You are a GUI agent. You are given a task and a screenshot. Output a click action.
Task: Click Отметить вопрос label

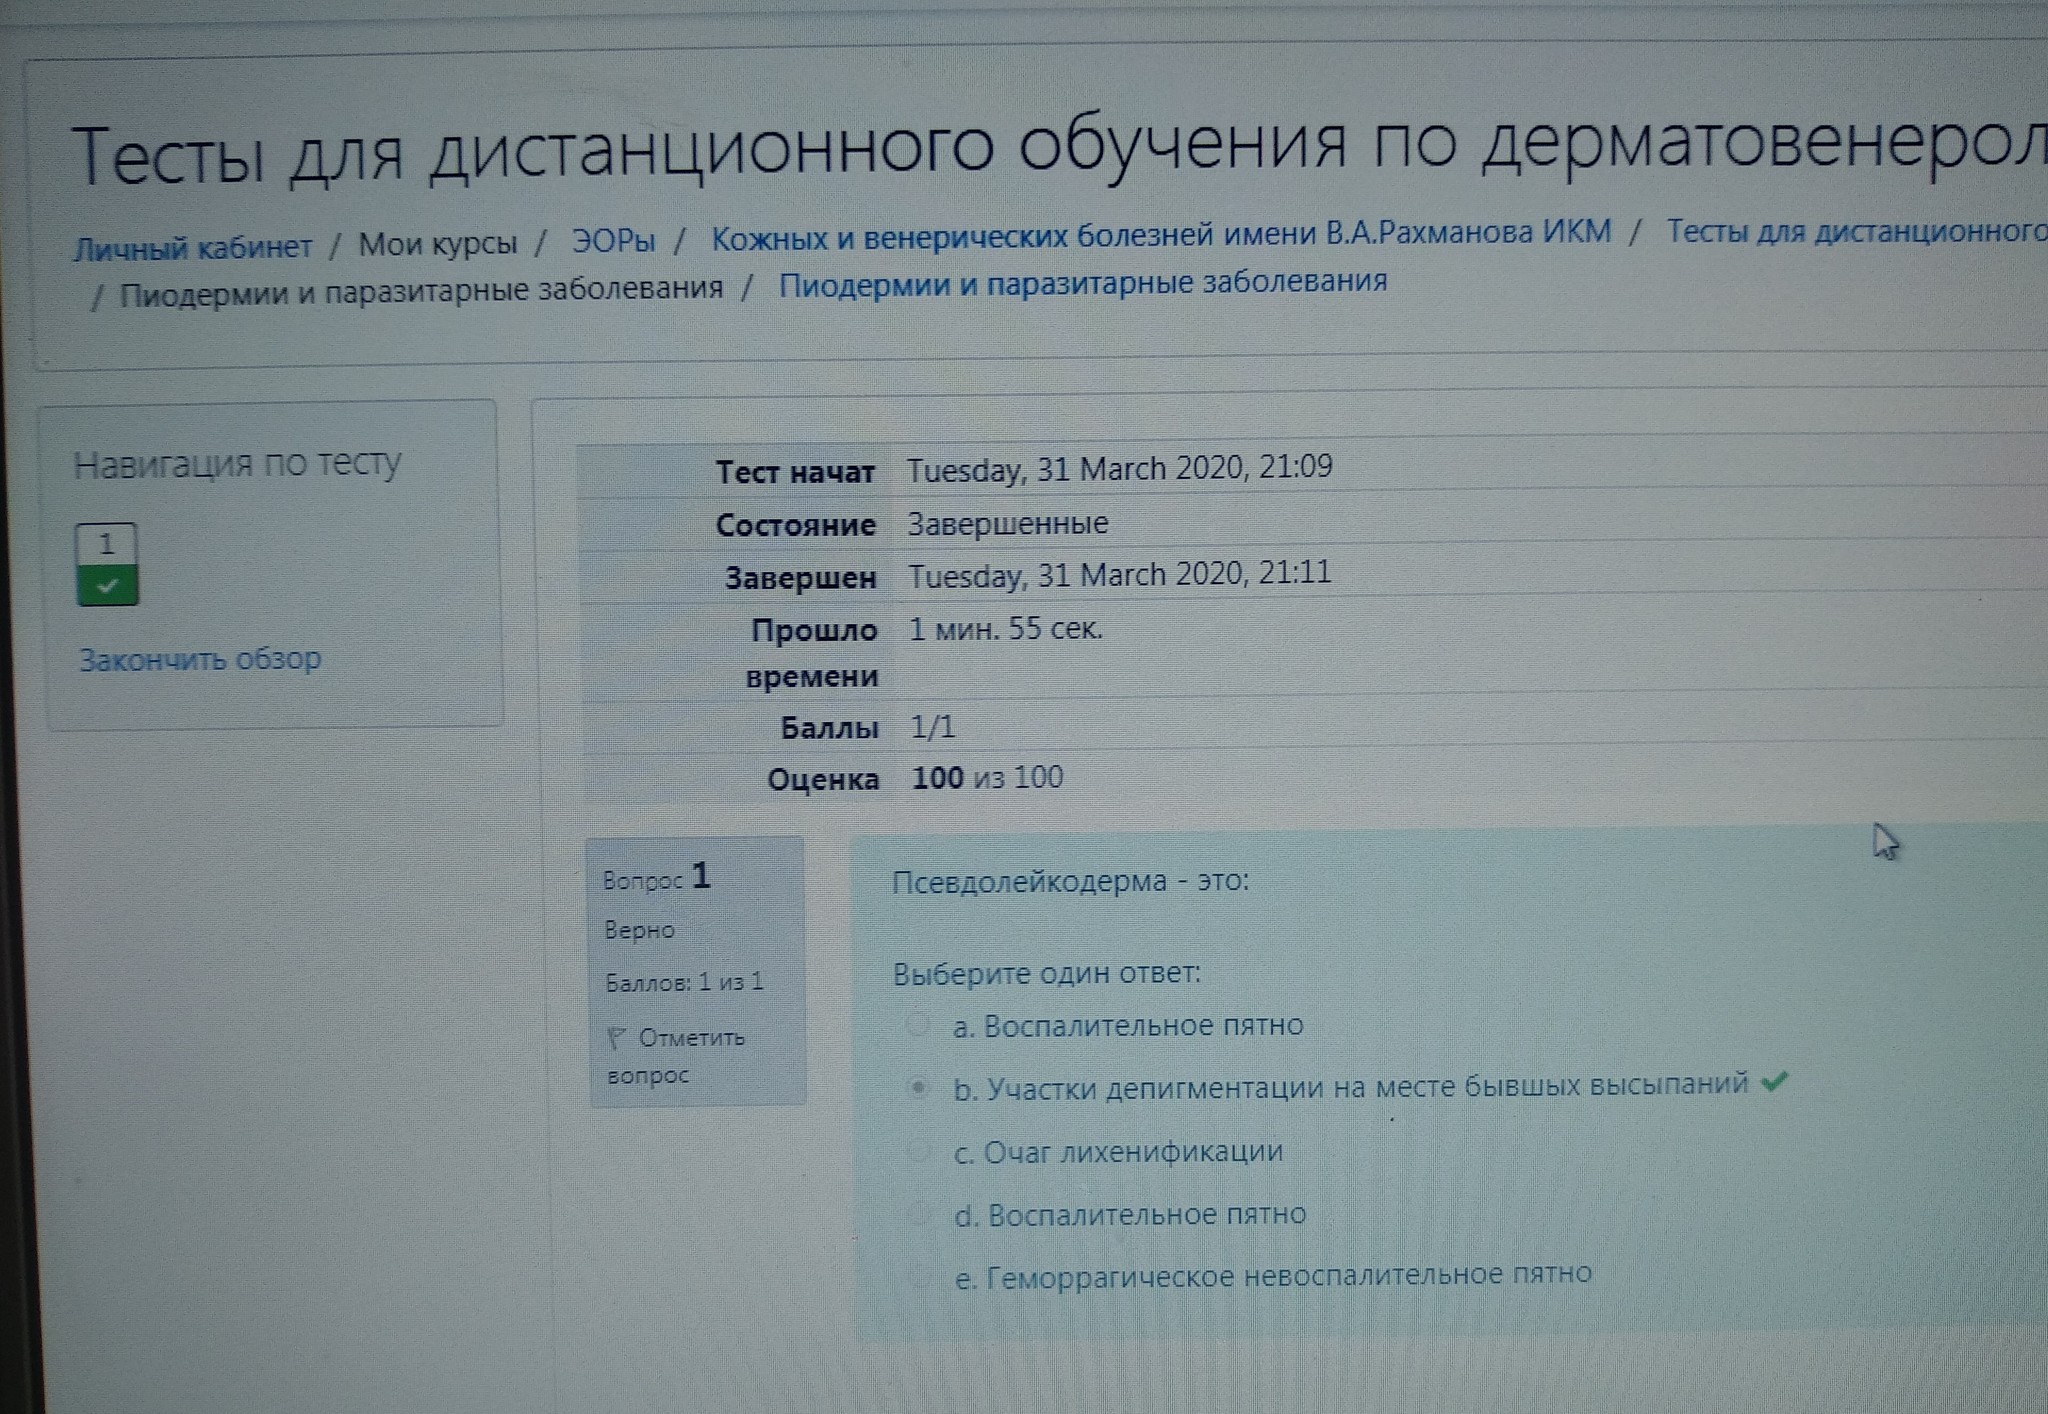point(675,1056)
